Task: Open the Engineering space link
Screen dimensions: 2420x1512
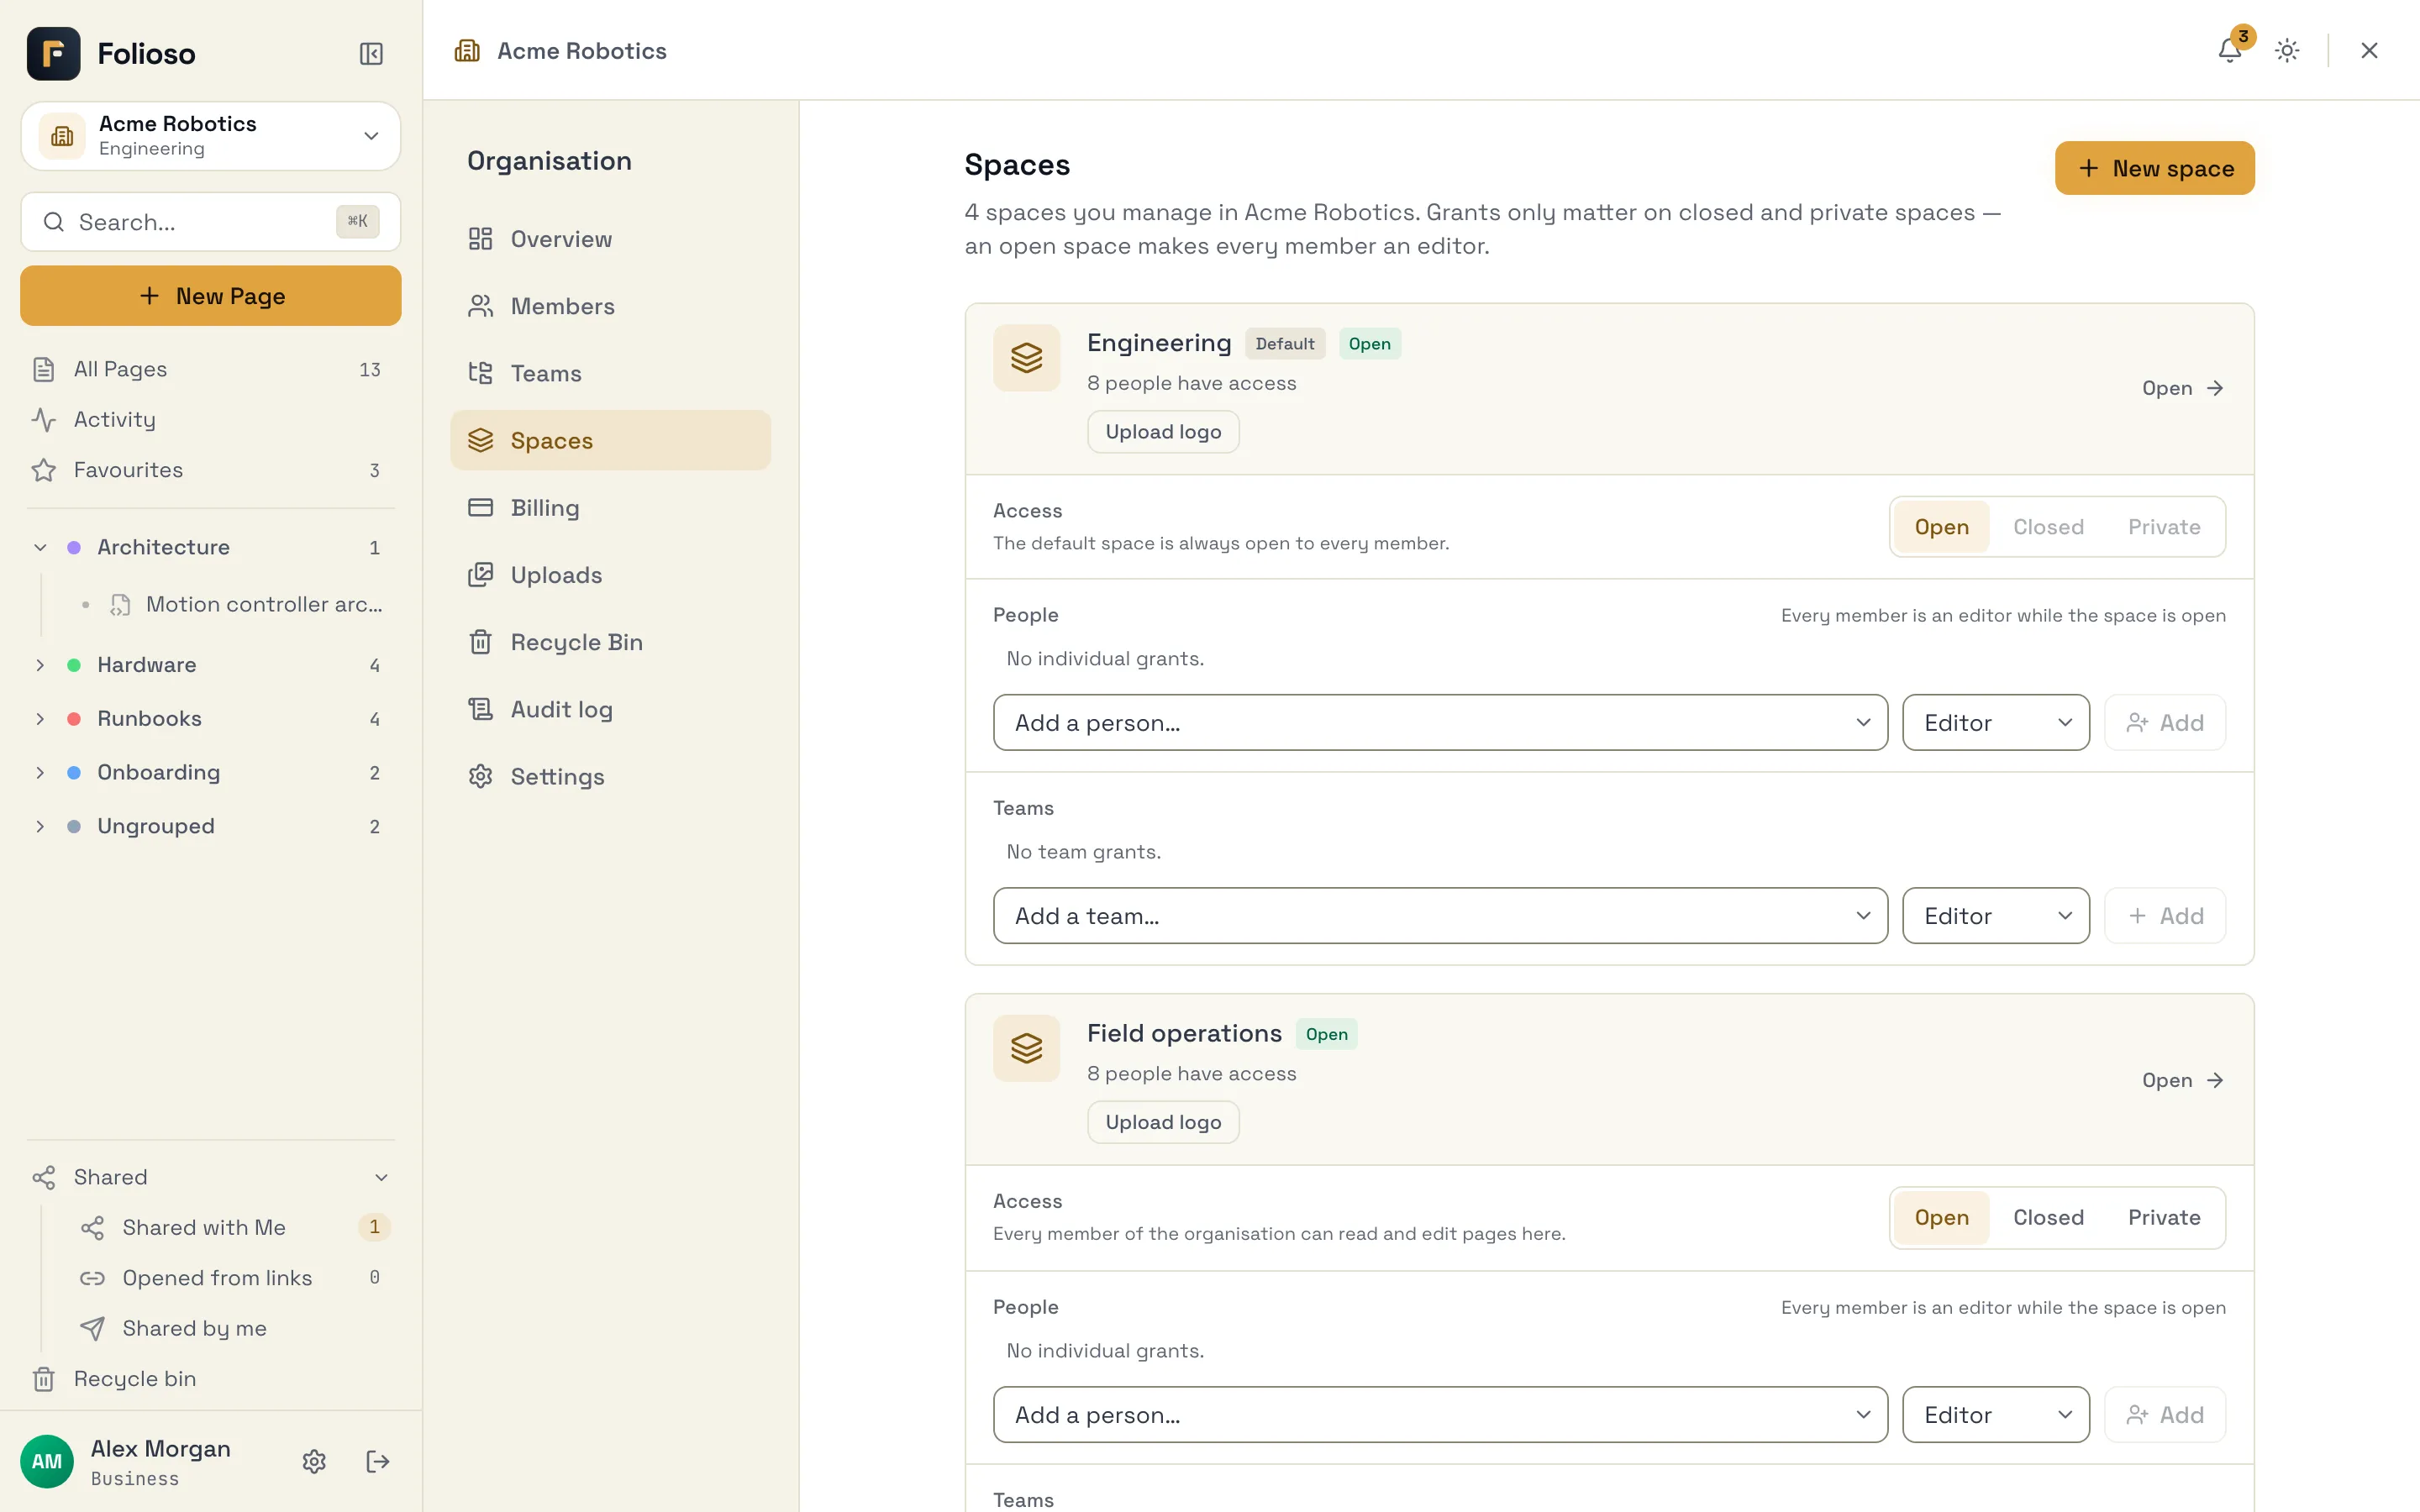Action: pos(2182,388)
